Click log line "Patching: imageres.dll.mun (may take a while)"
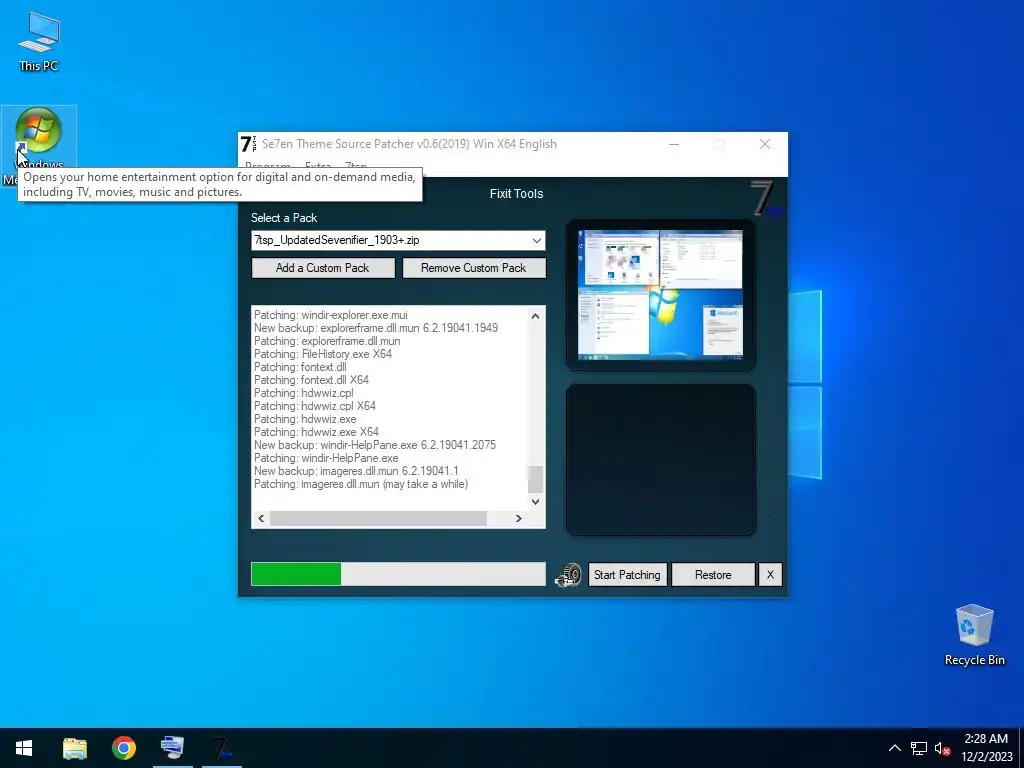 [360, 484]
